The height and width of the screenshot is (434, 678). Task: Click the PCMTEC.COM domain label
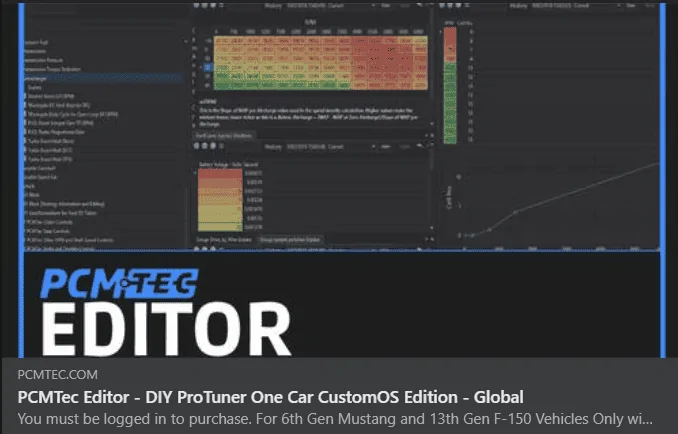[x=58, y=374]
